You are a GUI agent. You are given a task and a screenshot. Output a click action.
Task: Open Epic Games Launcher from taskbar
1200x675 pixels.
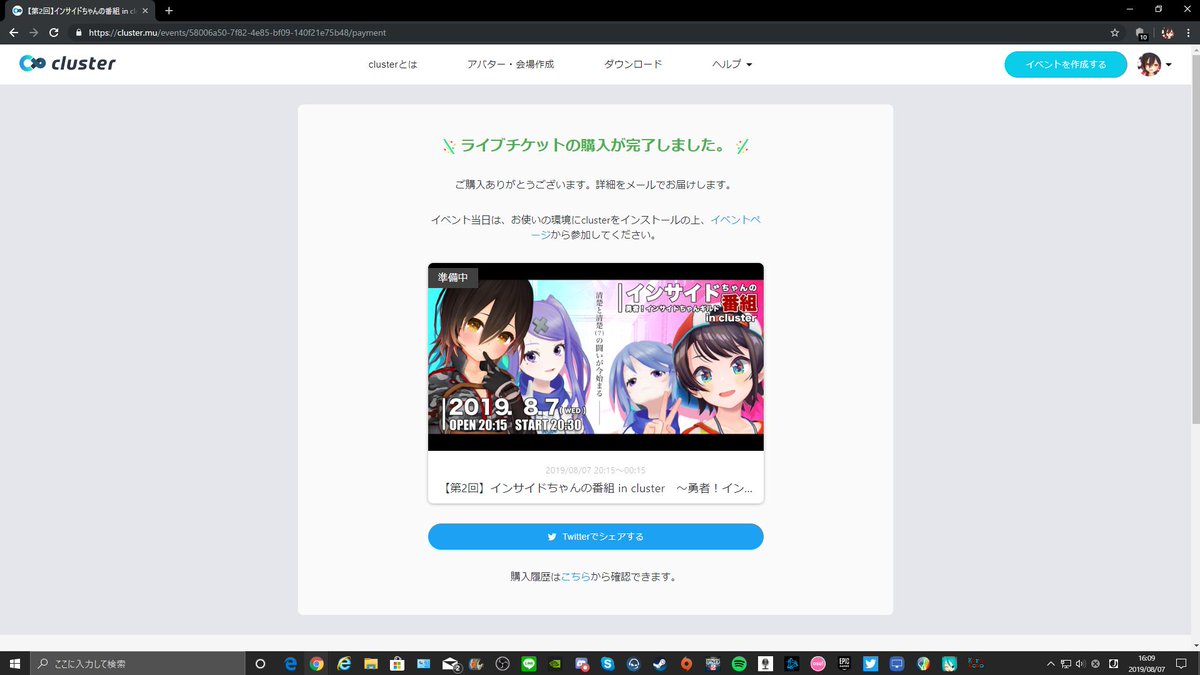tap(843, 663)
